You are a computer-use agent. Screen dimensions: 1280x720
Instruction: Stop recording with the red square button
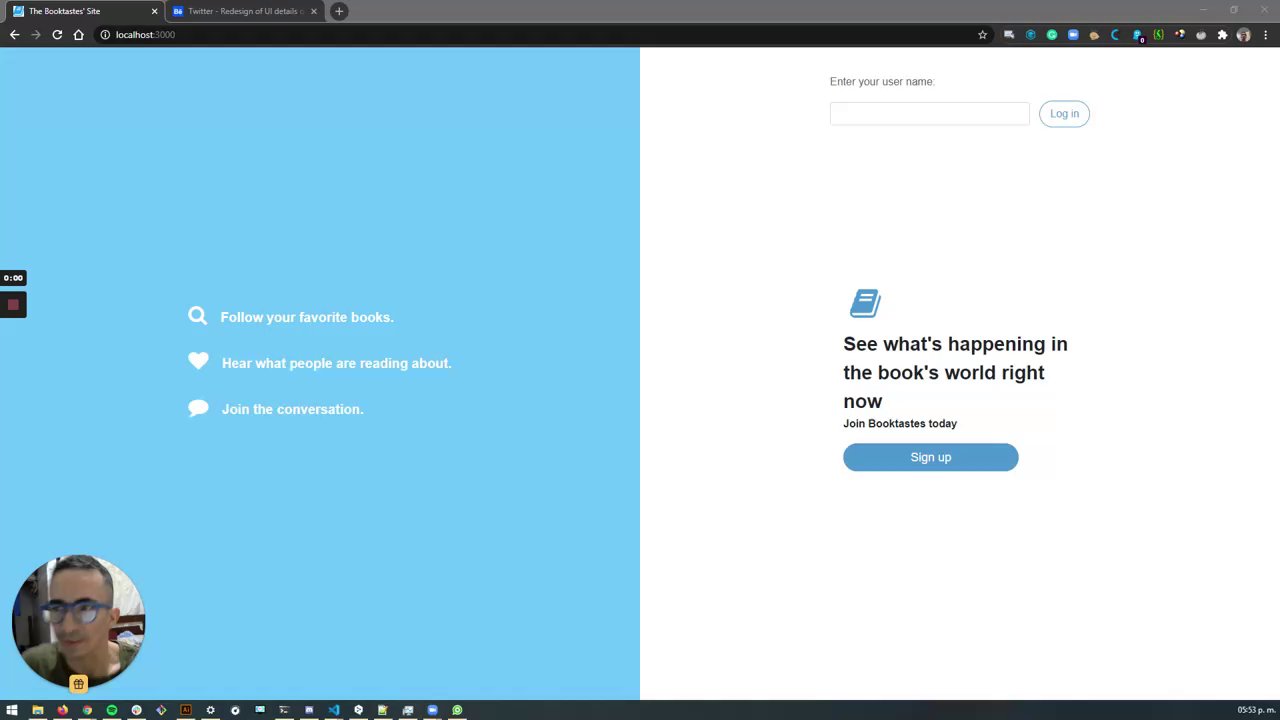(13, 305)
